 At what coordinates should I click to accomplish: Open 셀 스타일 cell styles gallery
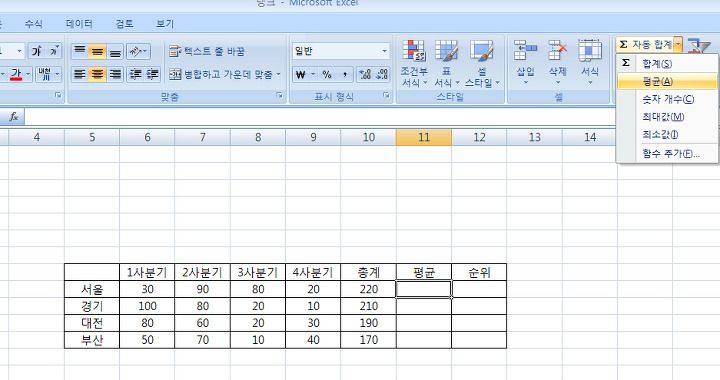tap(482, 63)
